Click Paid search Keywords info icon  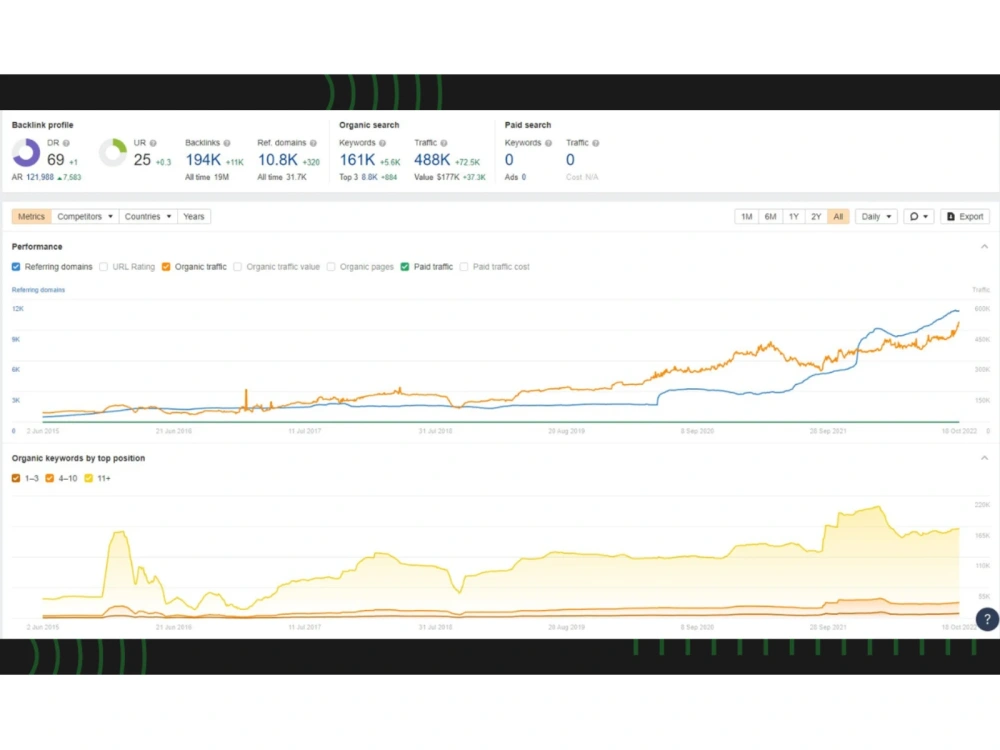point(548,143)
